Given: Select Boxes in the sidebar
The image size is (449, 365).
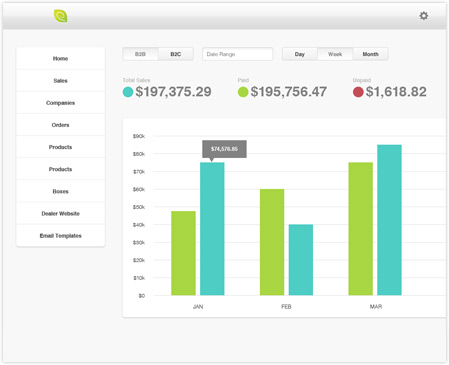Looking at the screenshot, I should [60, 191].
